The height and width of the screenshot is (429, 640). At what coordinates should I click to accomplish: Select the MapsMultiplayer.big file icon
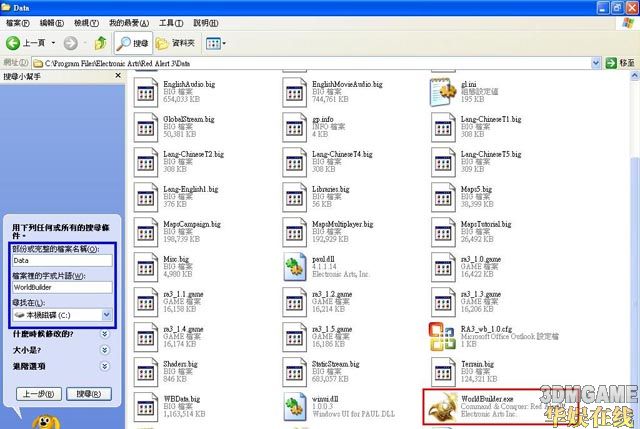[294, 232]
